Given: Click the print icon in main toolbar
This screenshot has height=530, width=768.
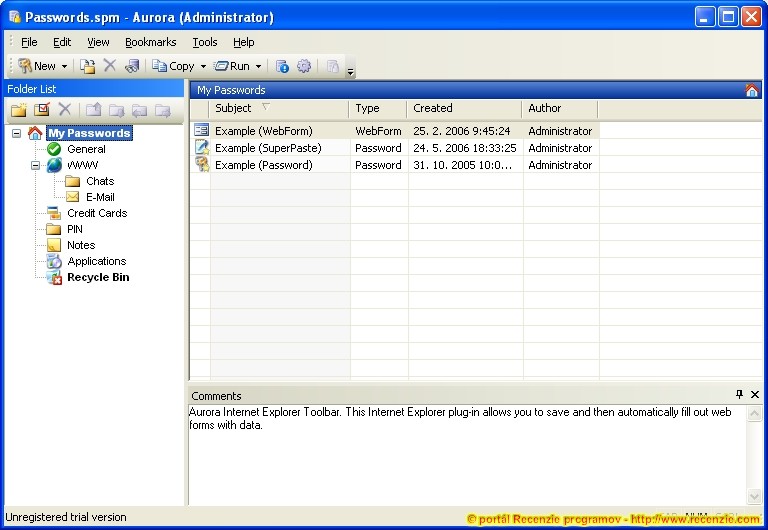Looking at the screenshot, I should [x=131, y=66].
